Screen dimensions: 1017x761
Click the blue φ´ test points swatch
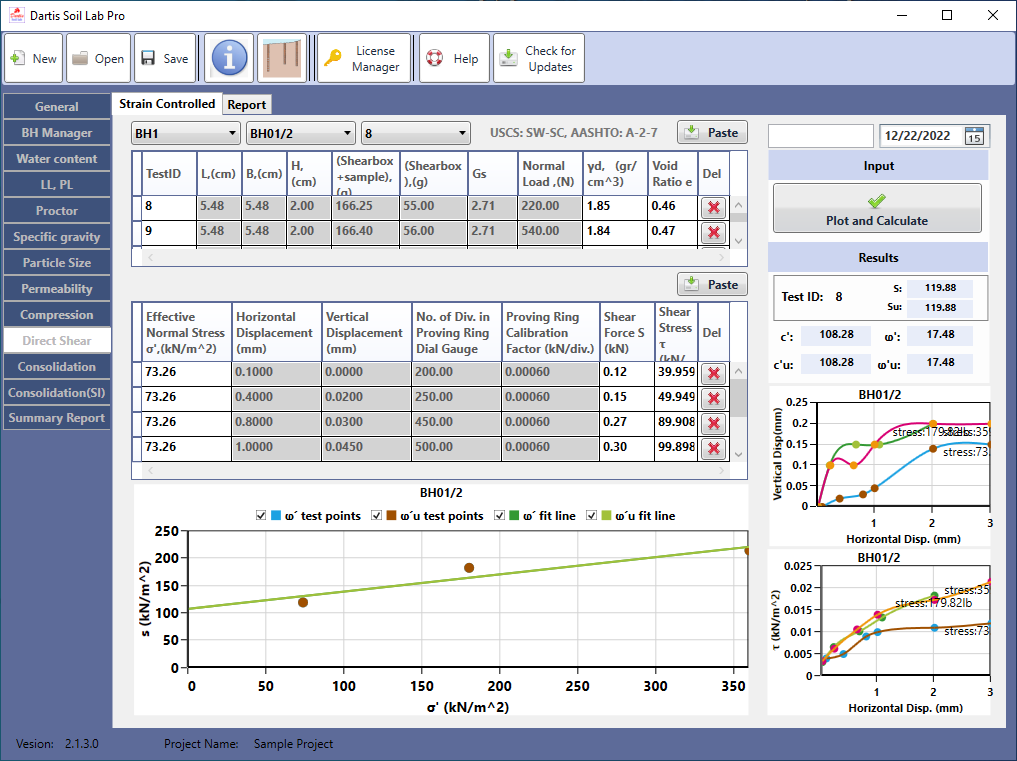pos(276,515)
